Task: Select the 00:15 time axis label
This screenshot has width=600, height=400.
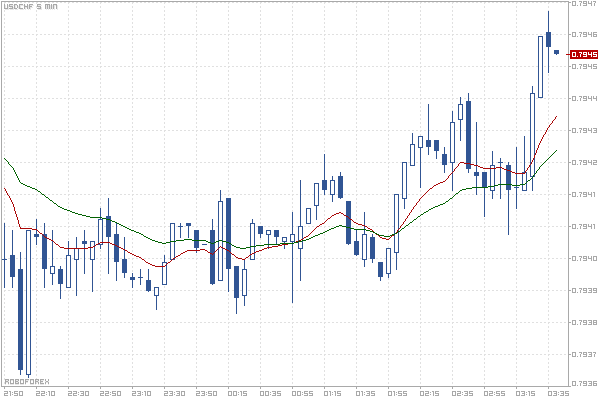Action: point(237,393)
